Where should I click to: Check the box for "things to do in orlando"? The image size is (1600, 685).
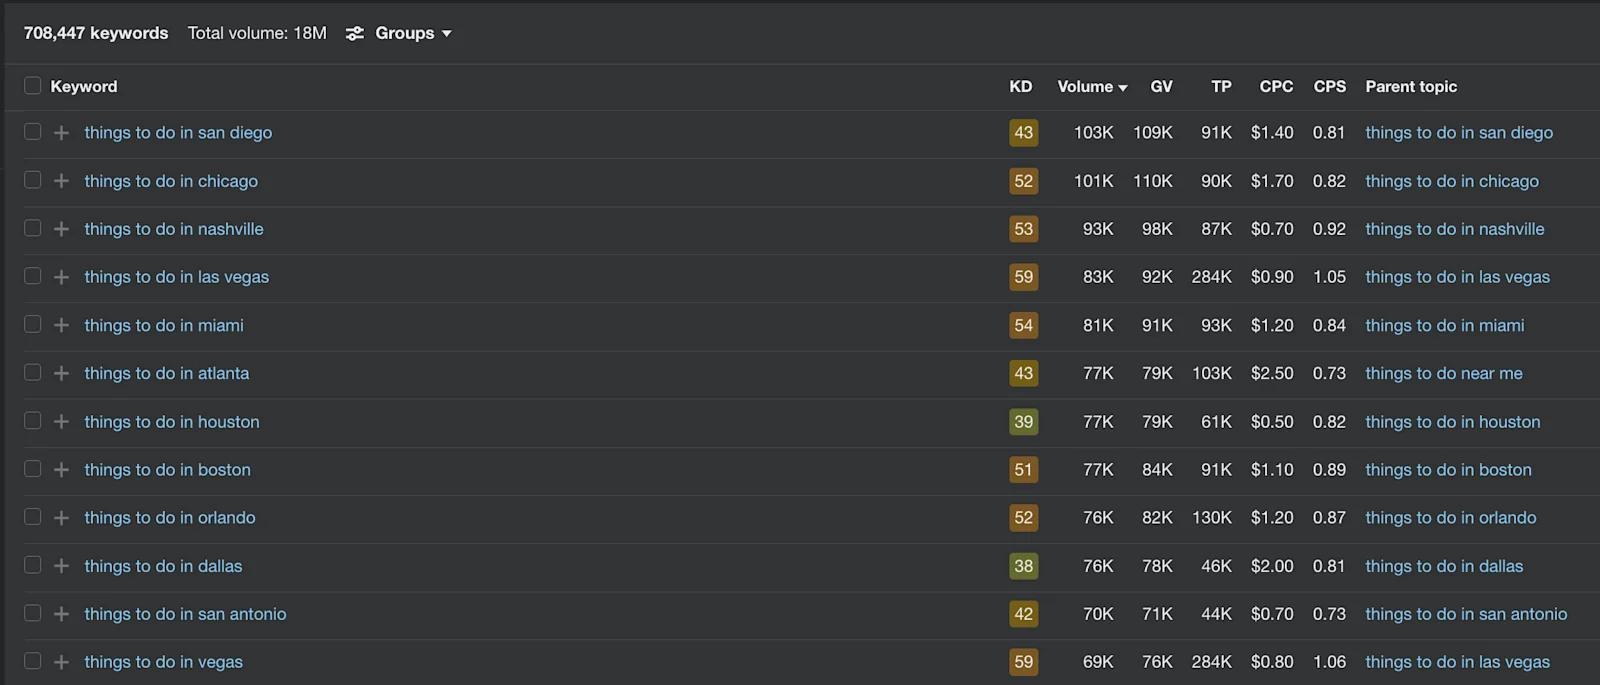click(x=31, y=517)
